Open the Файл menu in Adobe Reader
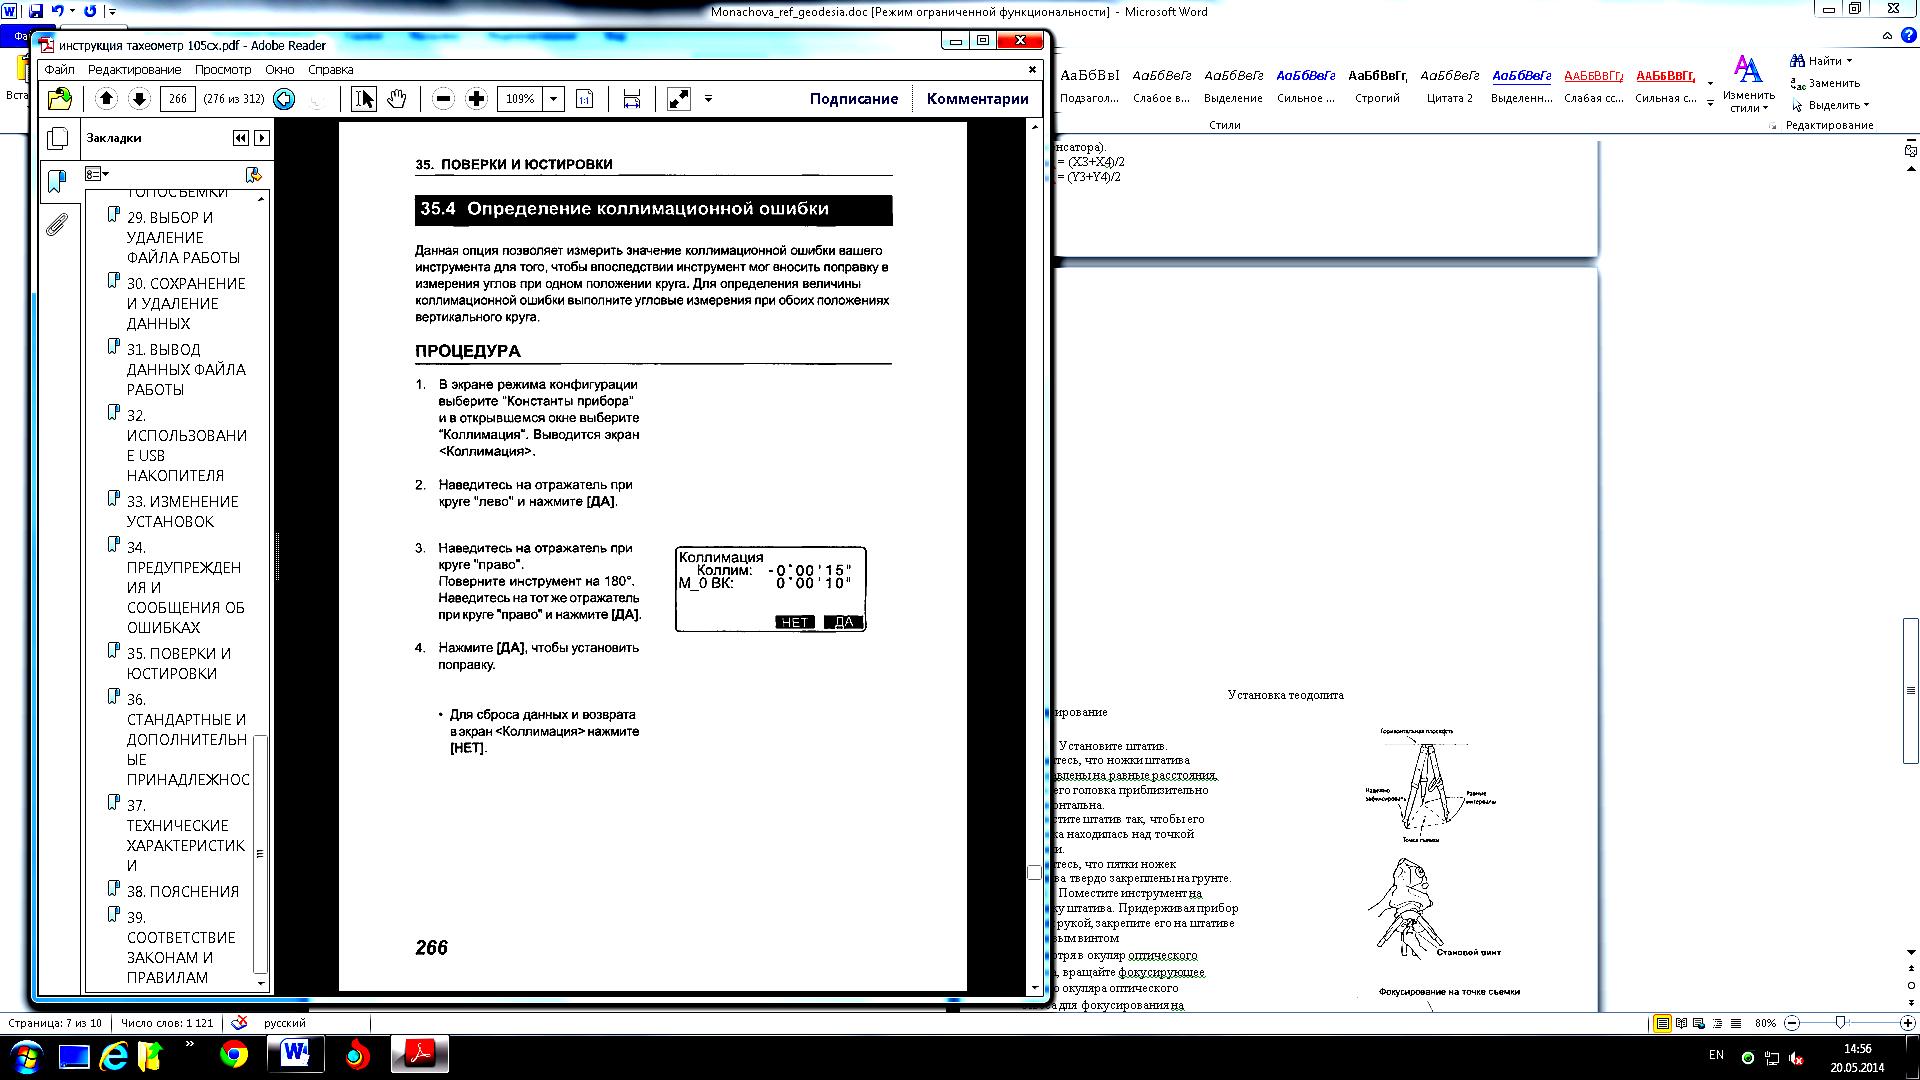This screenshot has width=1920, height=1080. coord(59,69)
